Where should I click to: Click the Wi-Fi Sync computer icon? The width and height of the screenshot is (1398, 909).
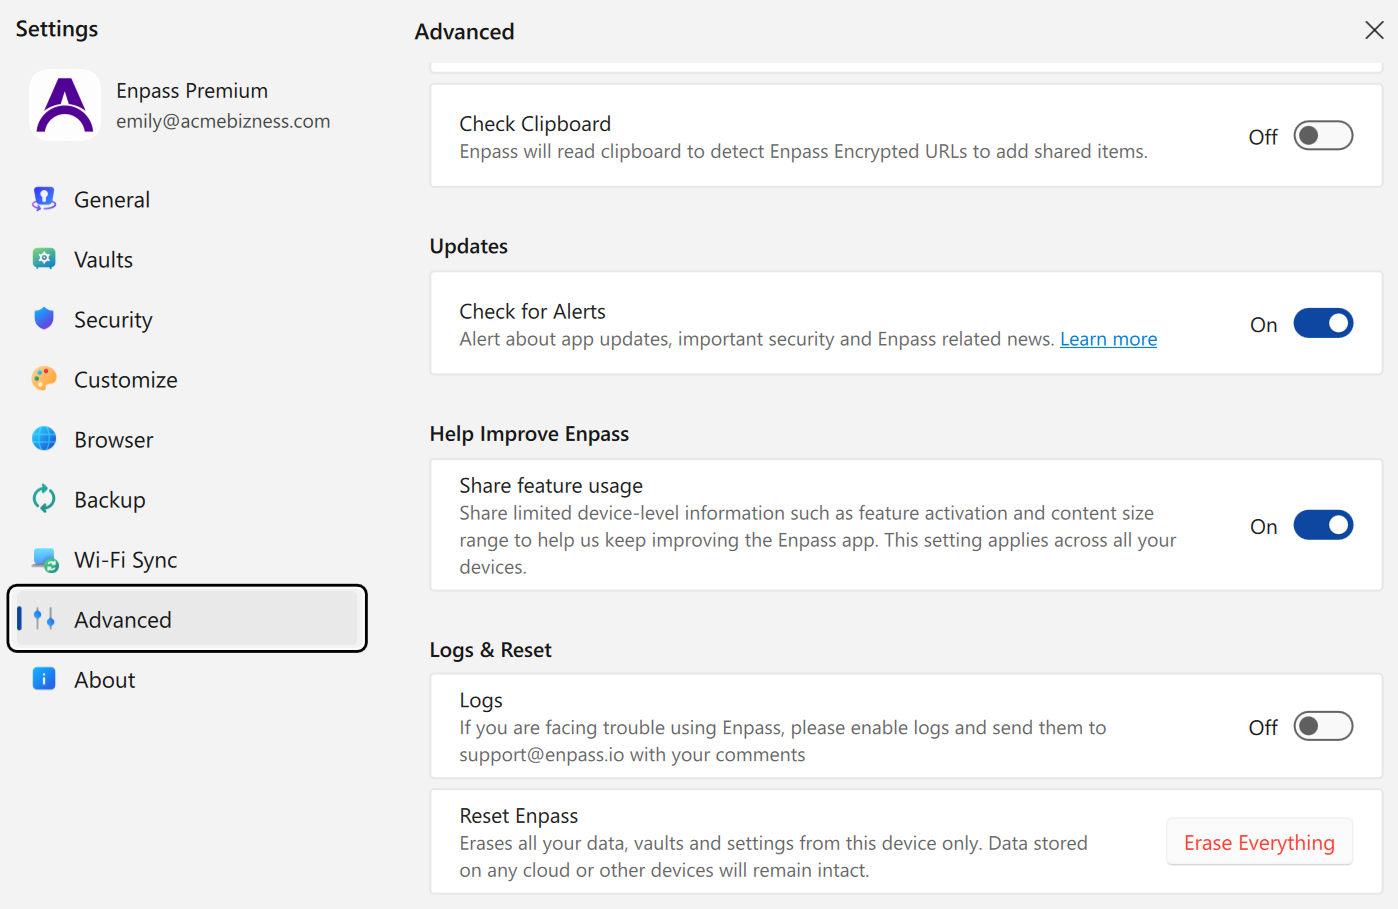pos(45,560)
